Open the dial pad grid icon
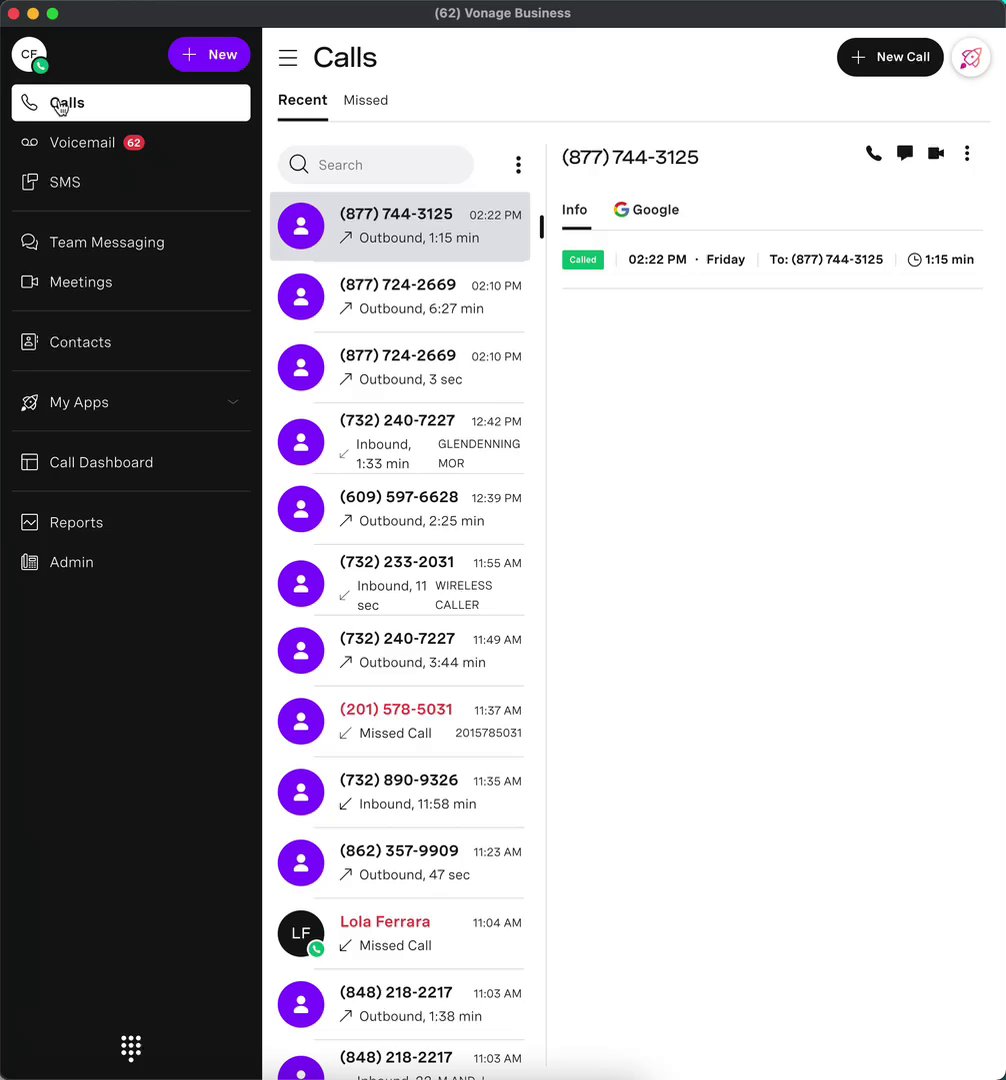The width and height of the screenshot is (1006, 1080). tap(131, 1048)
